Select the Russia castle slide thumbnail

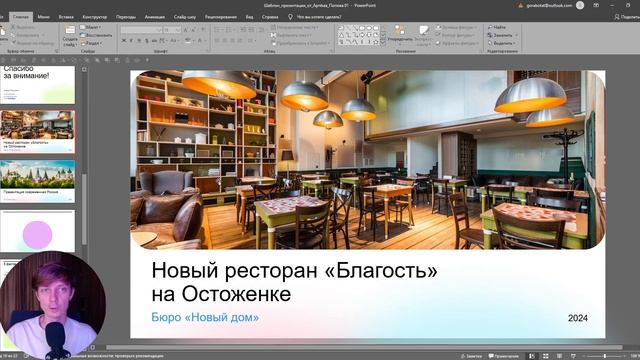coord(38,181)
